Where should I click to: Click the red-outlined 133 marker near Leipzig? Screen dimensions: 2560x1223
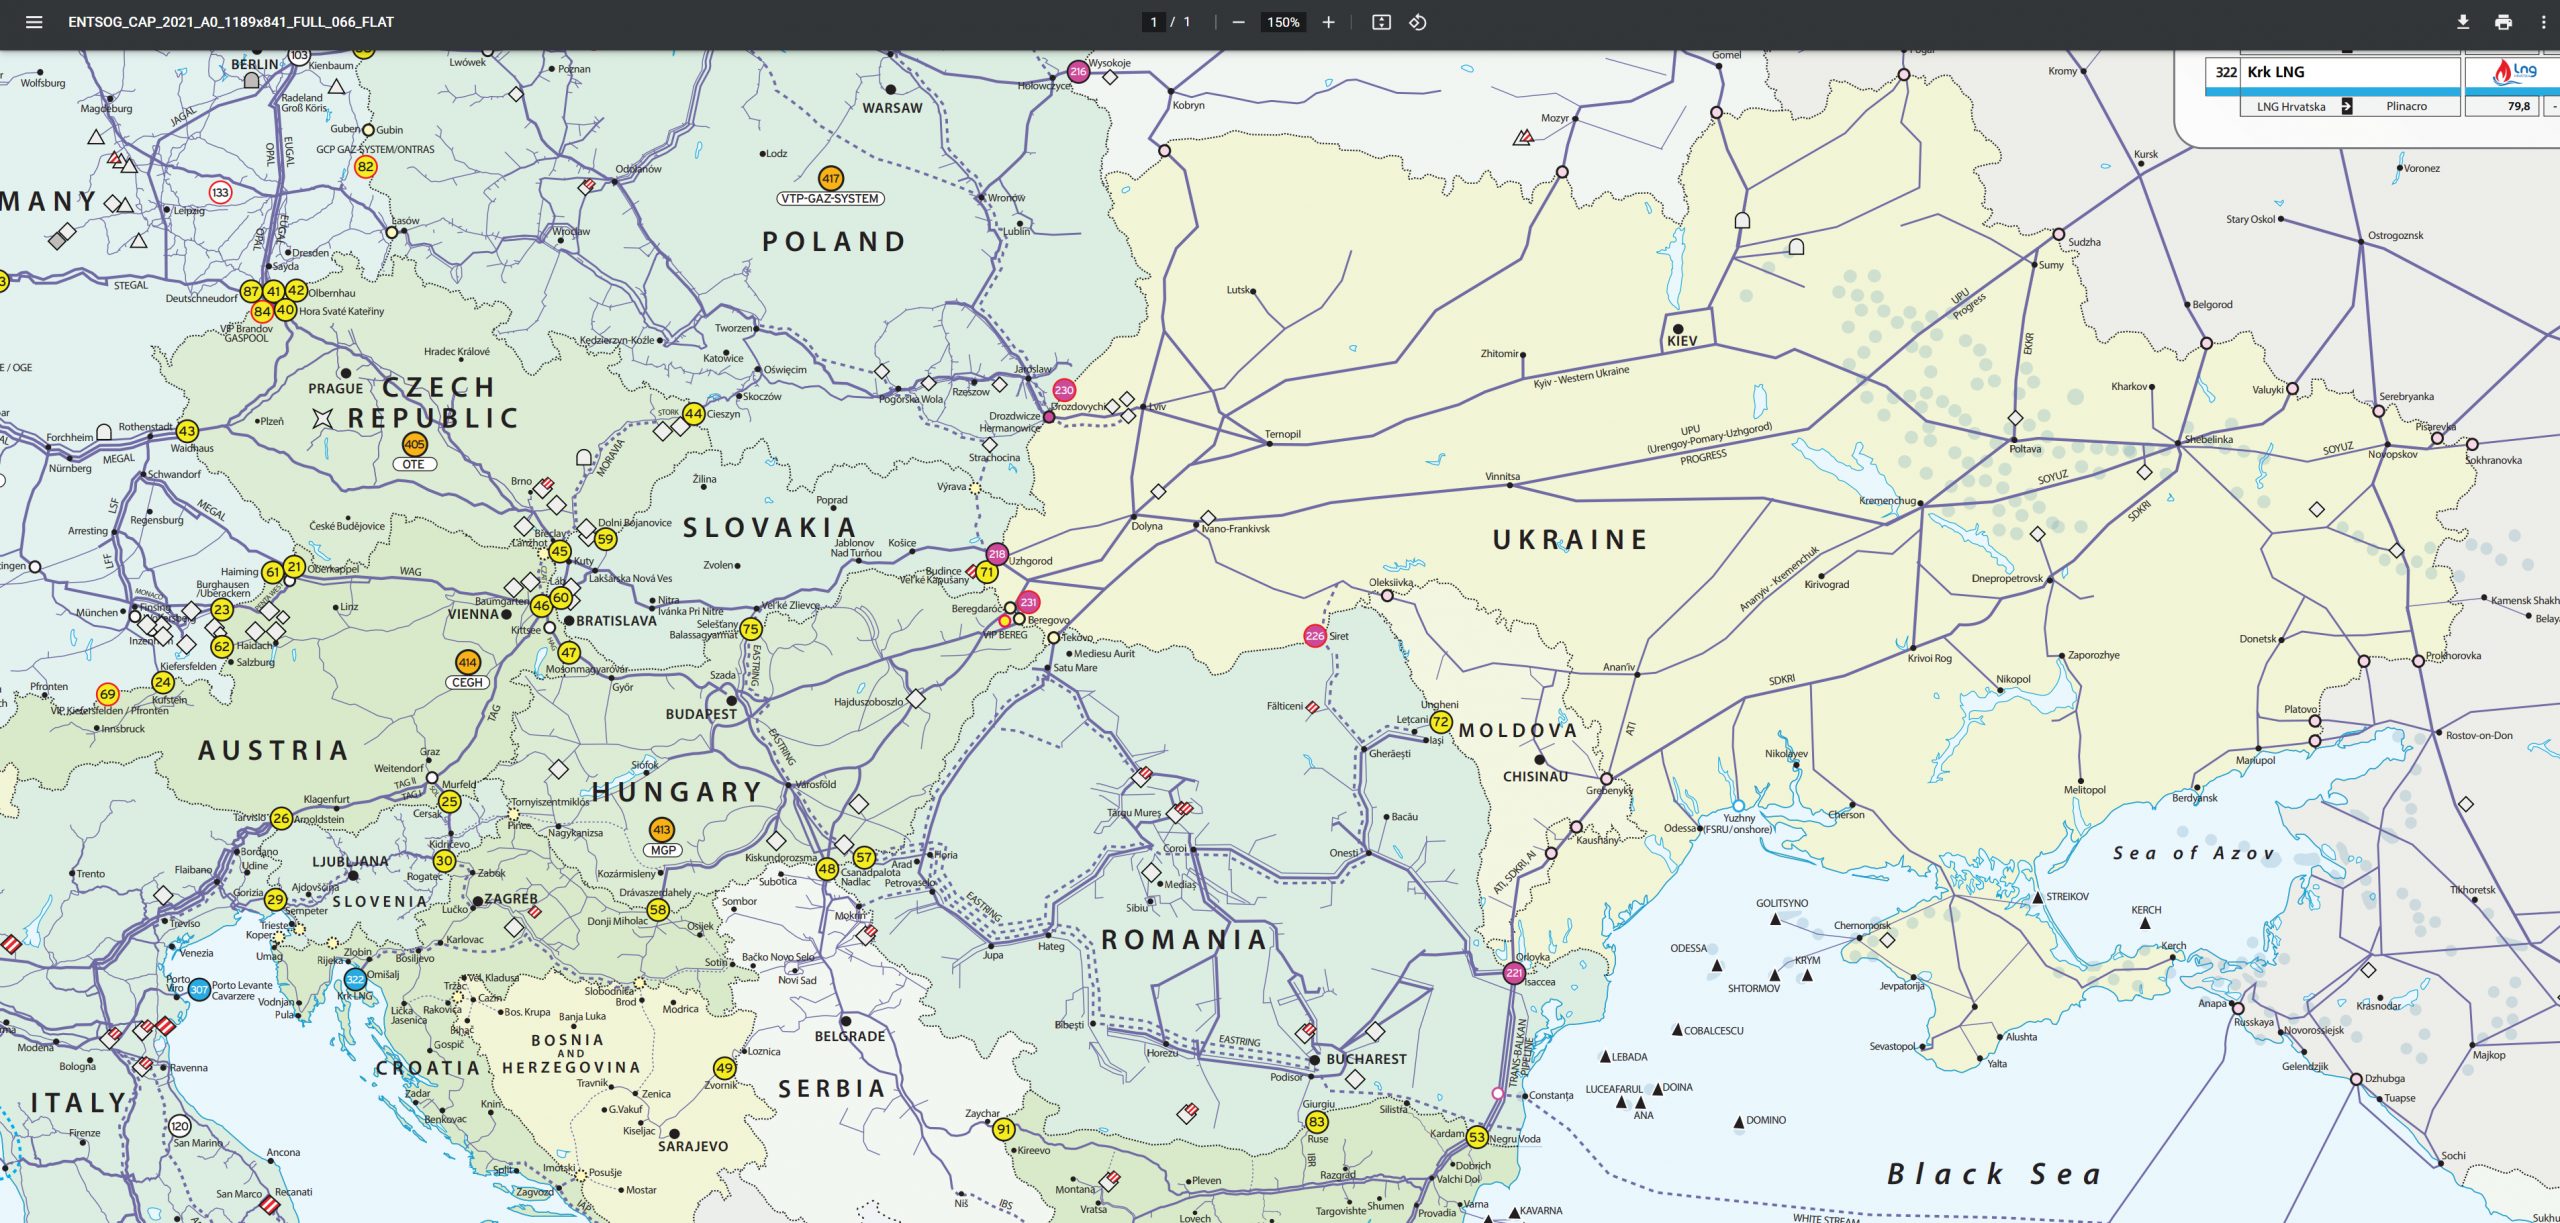(x=220, y=192)
